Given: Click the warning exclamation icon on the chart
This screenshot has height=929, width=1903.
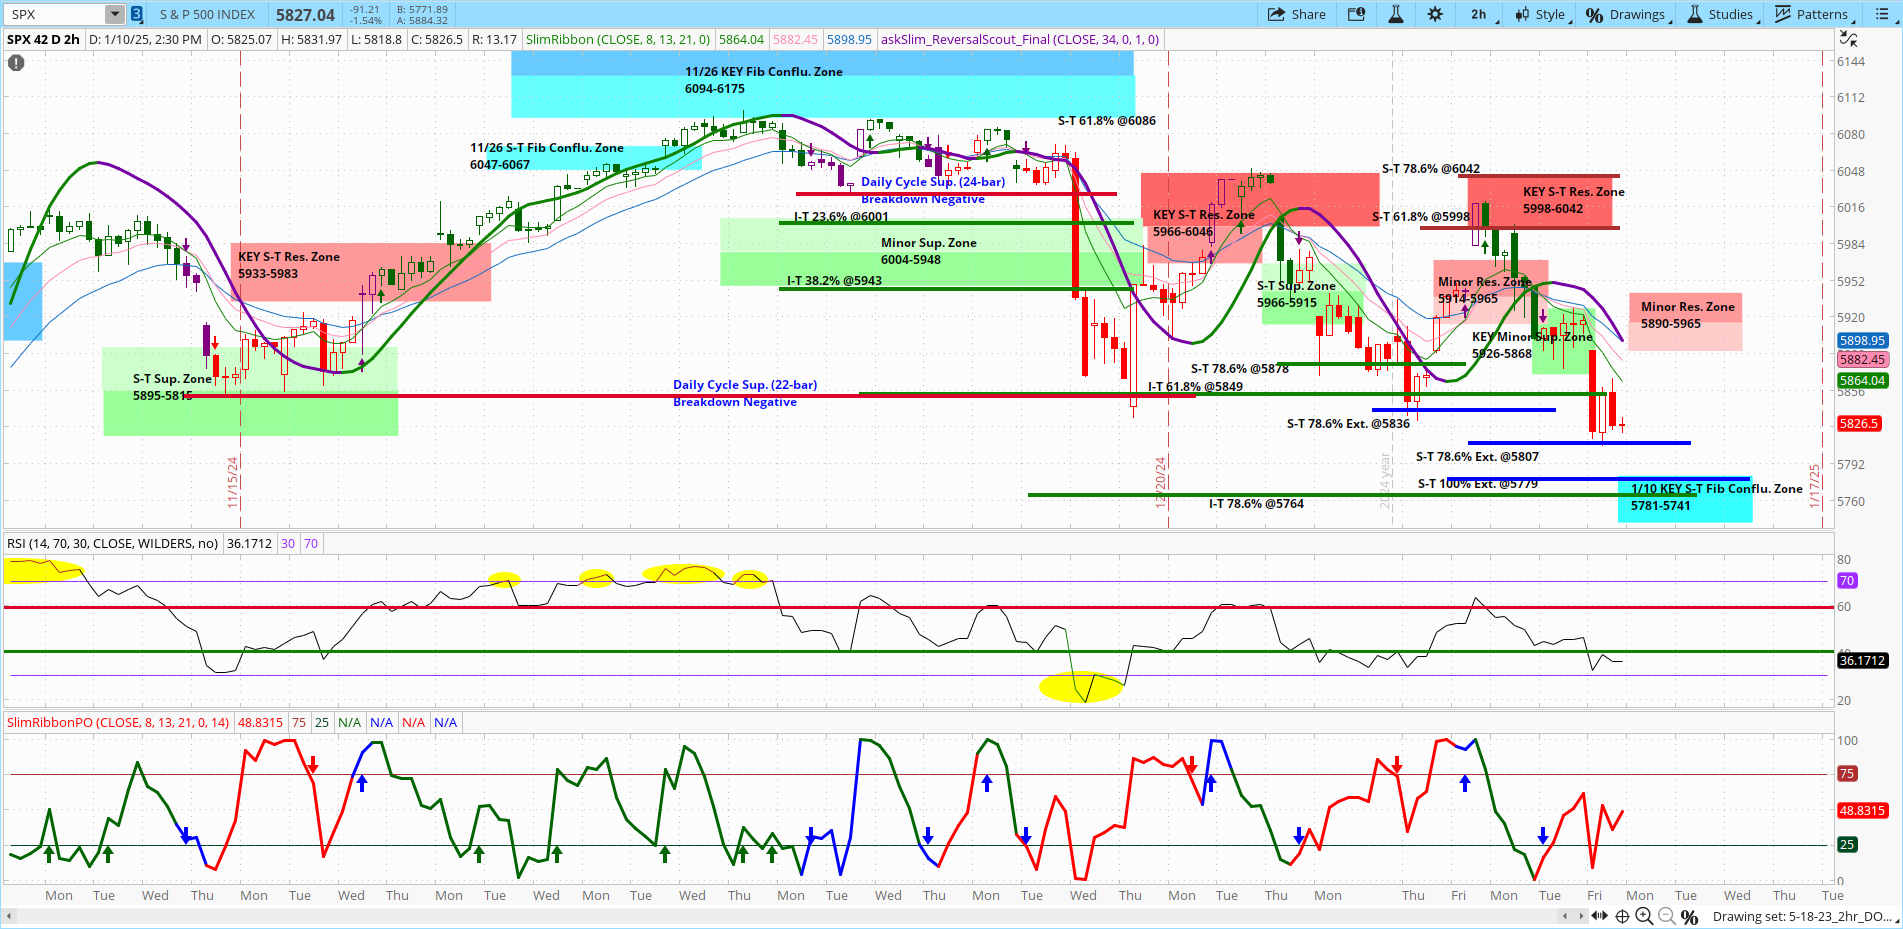Looking at the screenshot, I should click(x=15, y=63).
